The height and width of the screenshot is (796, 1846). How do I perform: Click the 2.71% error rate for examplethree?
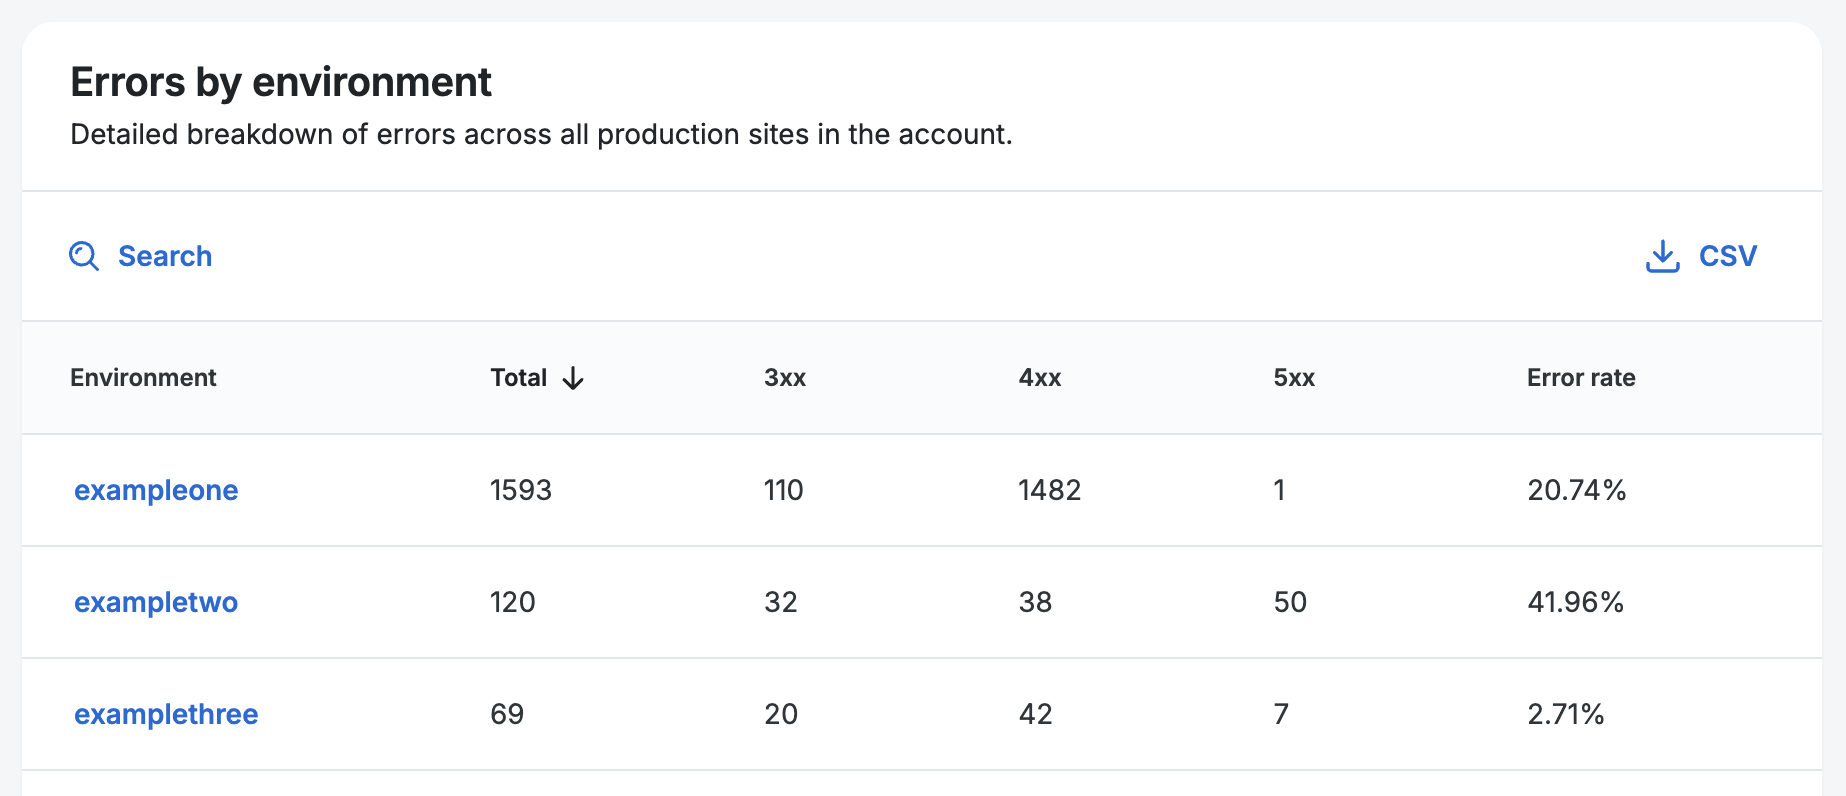point(1565,714)
